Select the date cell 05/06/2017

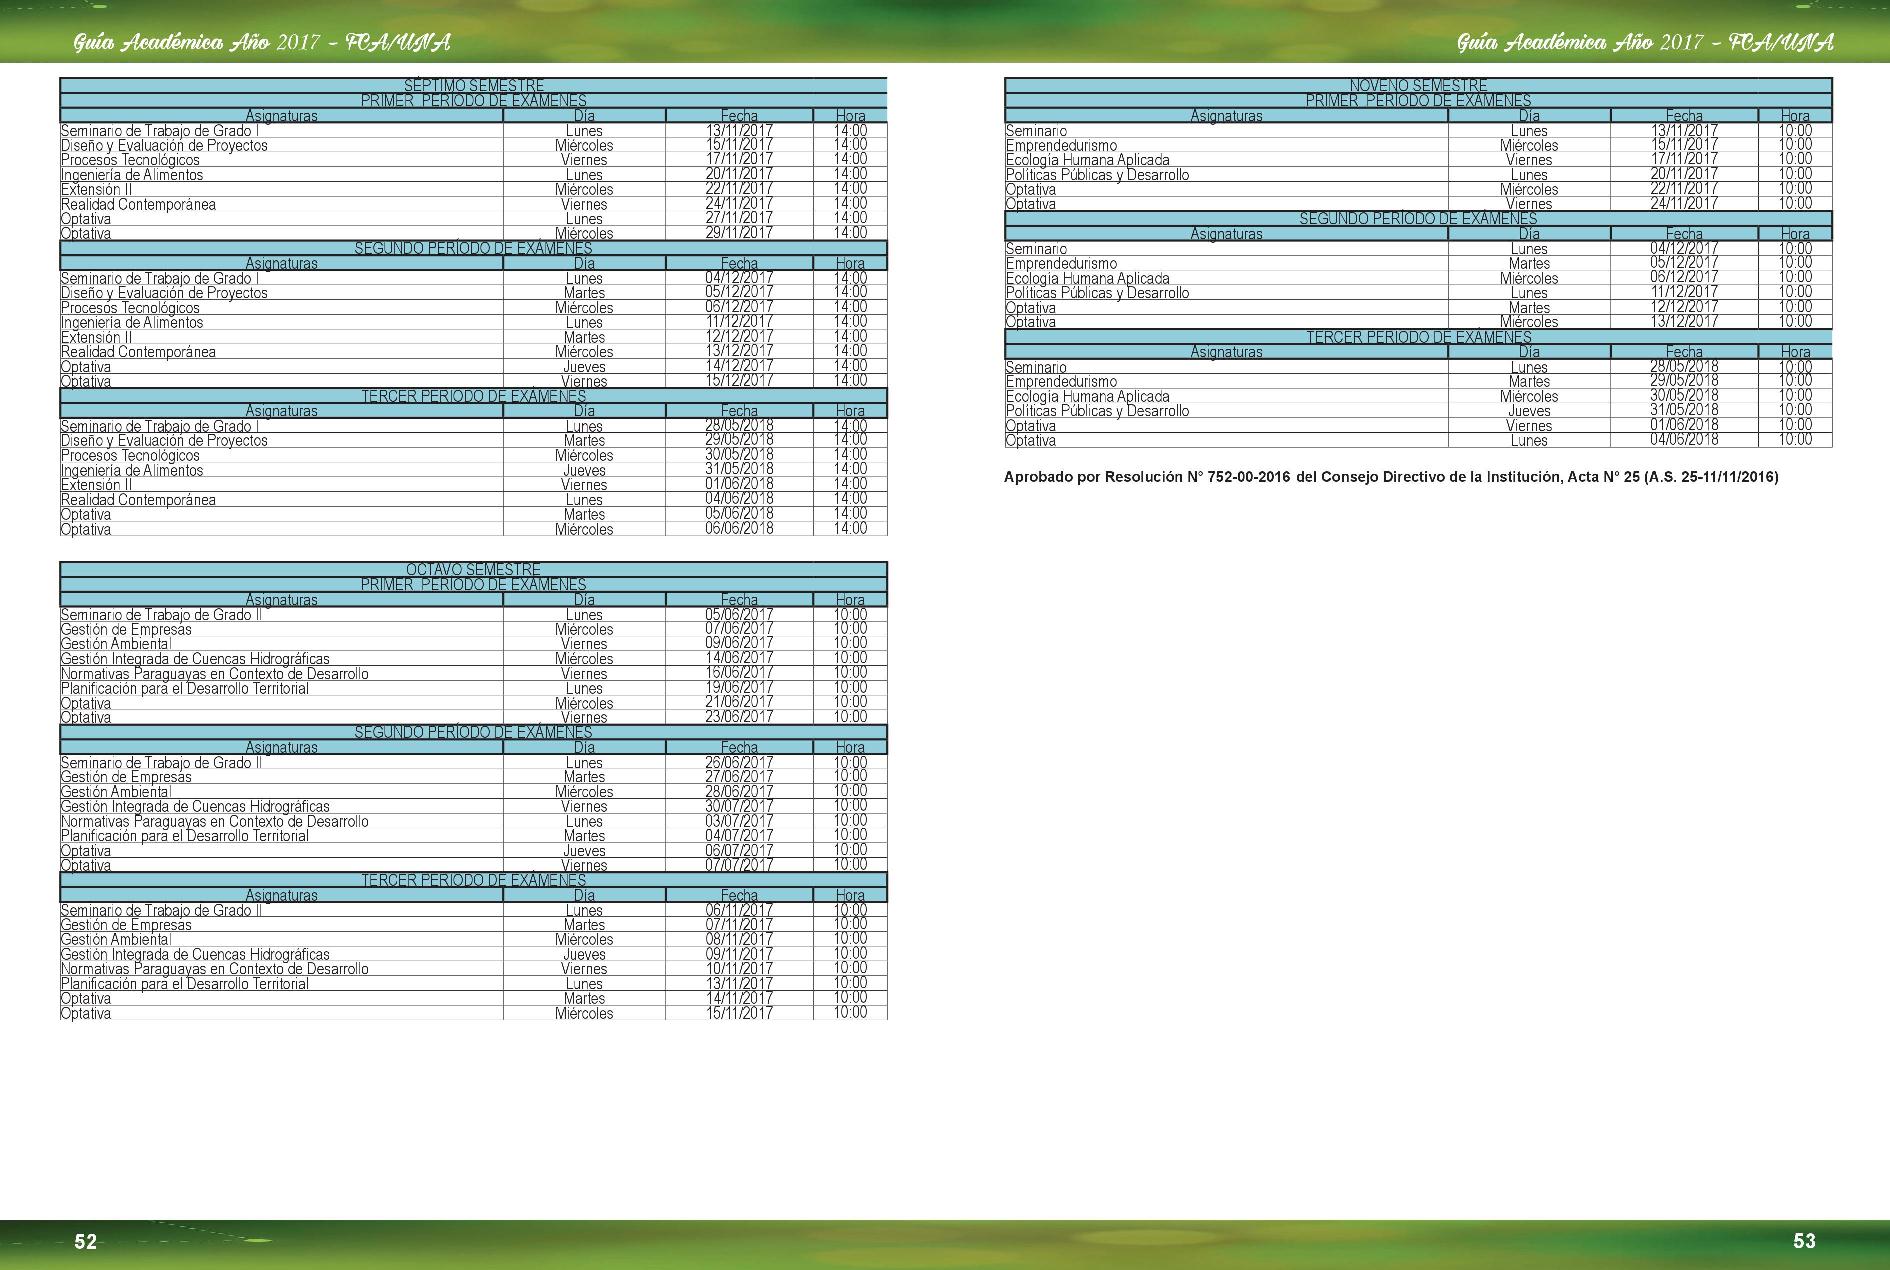coord(739,614)
